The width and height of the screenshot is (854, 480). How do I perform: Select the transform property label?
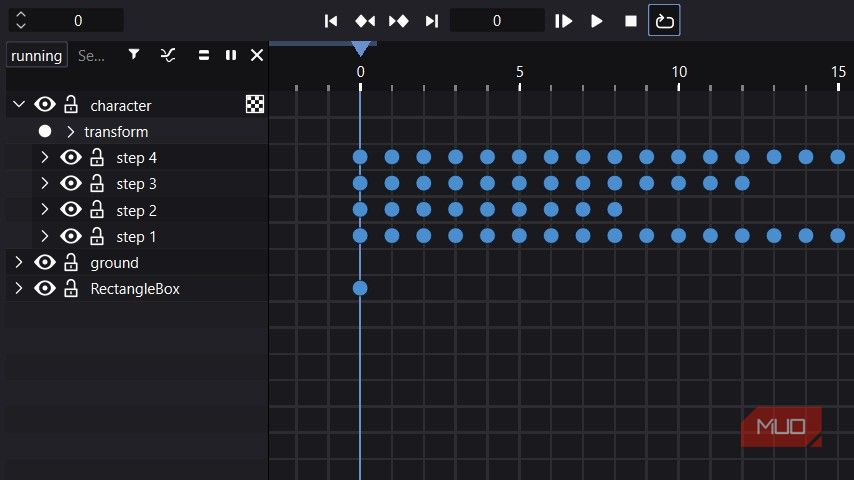[x=116, y=132]
